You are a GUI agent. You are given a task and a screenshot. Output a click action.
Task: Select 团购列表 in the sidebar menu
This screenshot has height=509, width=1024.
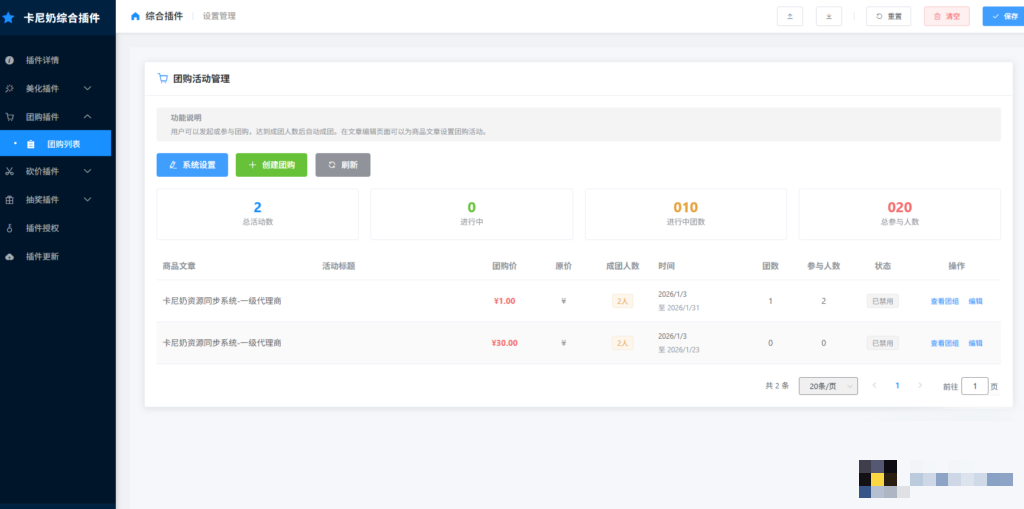(64, 144)
